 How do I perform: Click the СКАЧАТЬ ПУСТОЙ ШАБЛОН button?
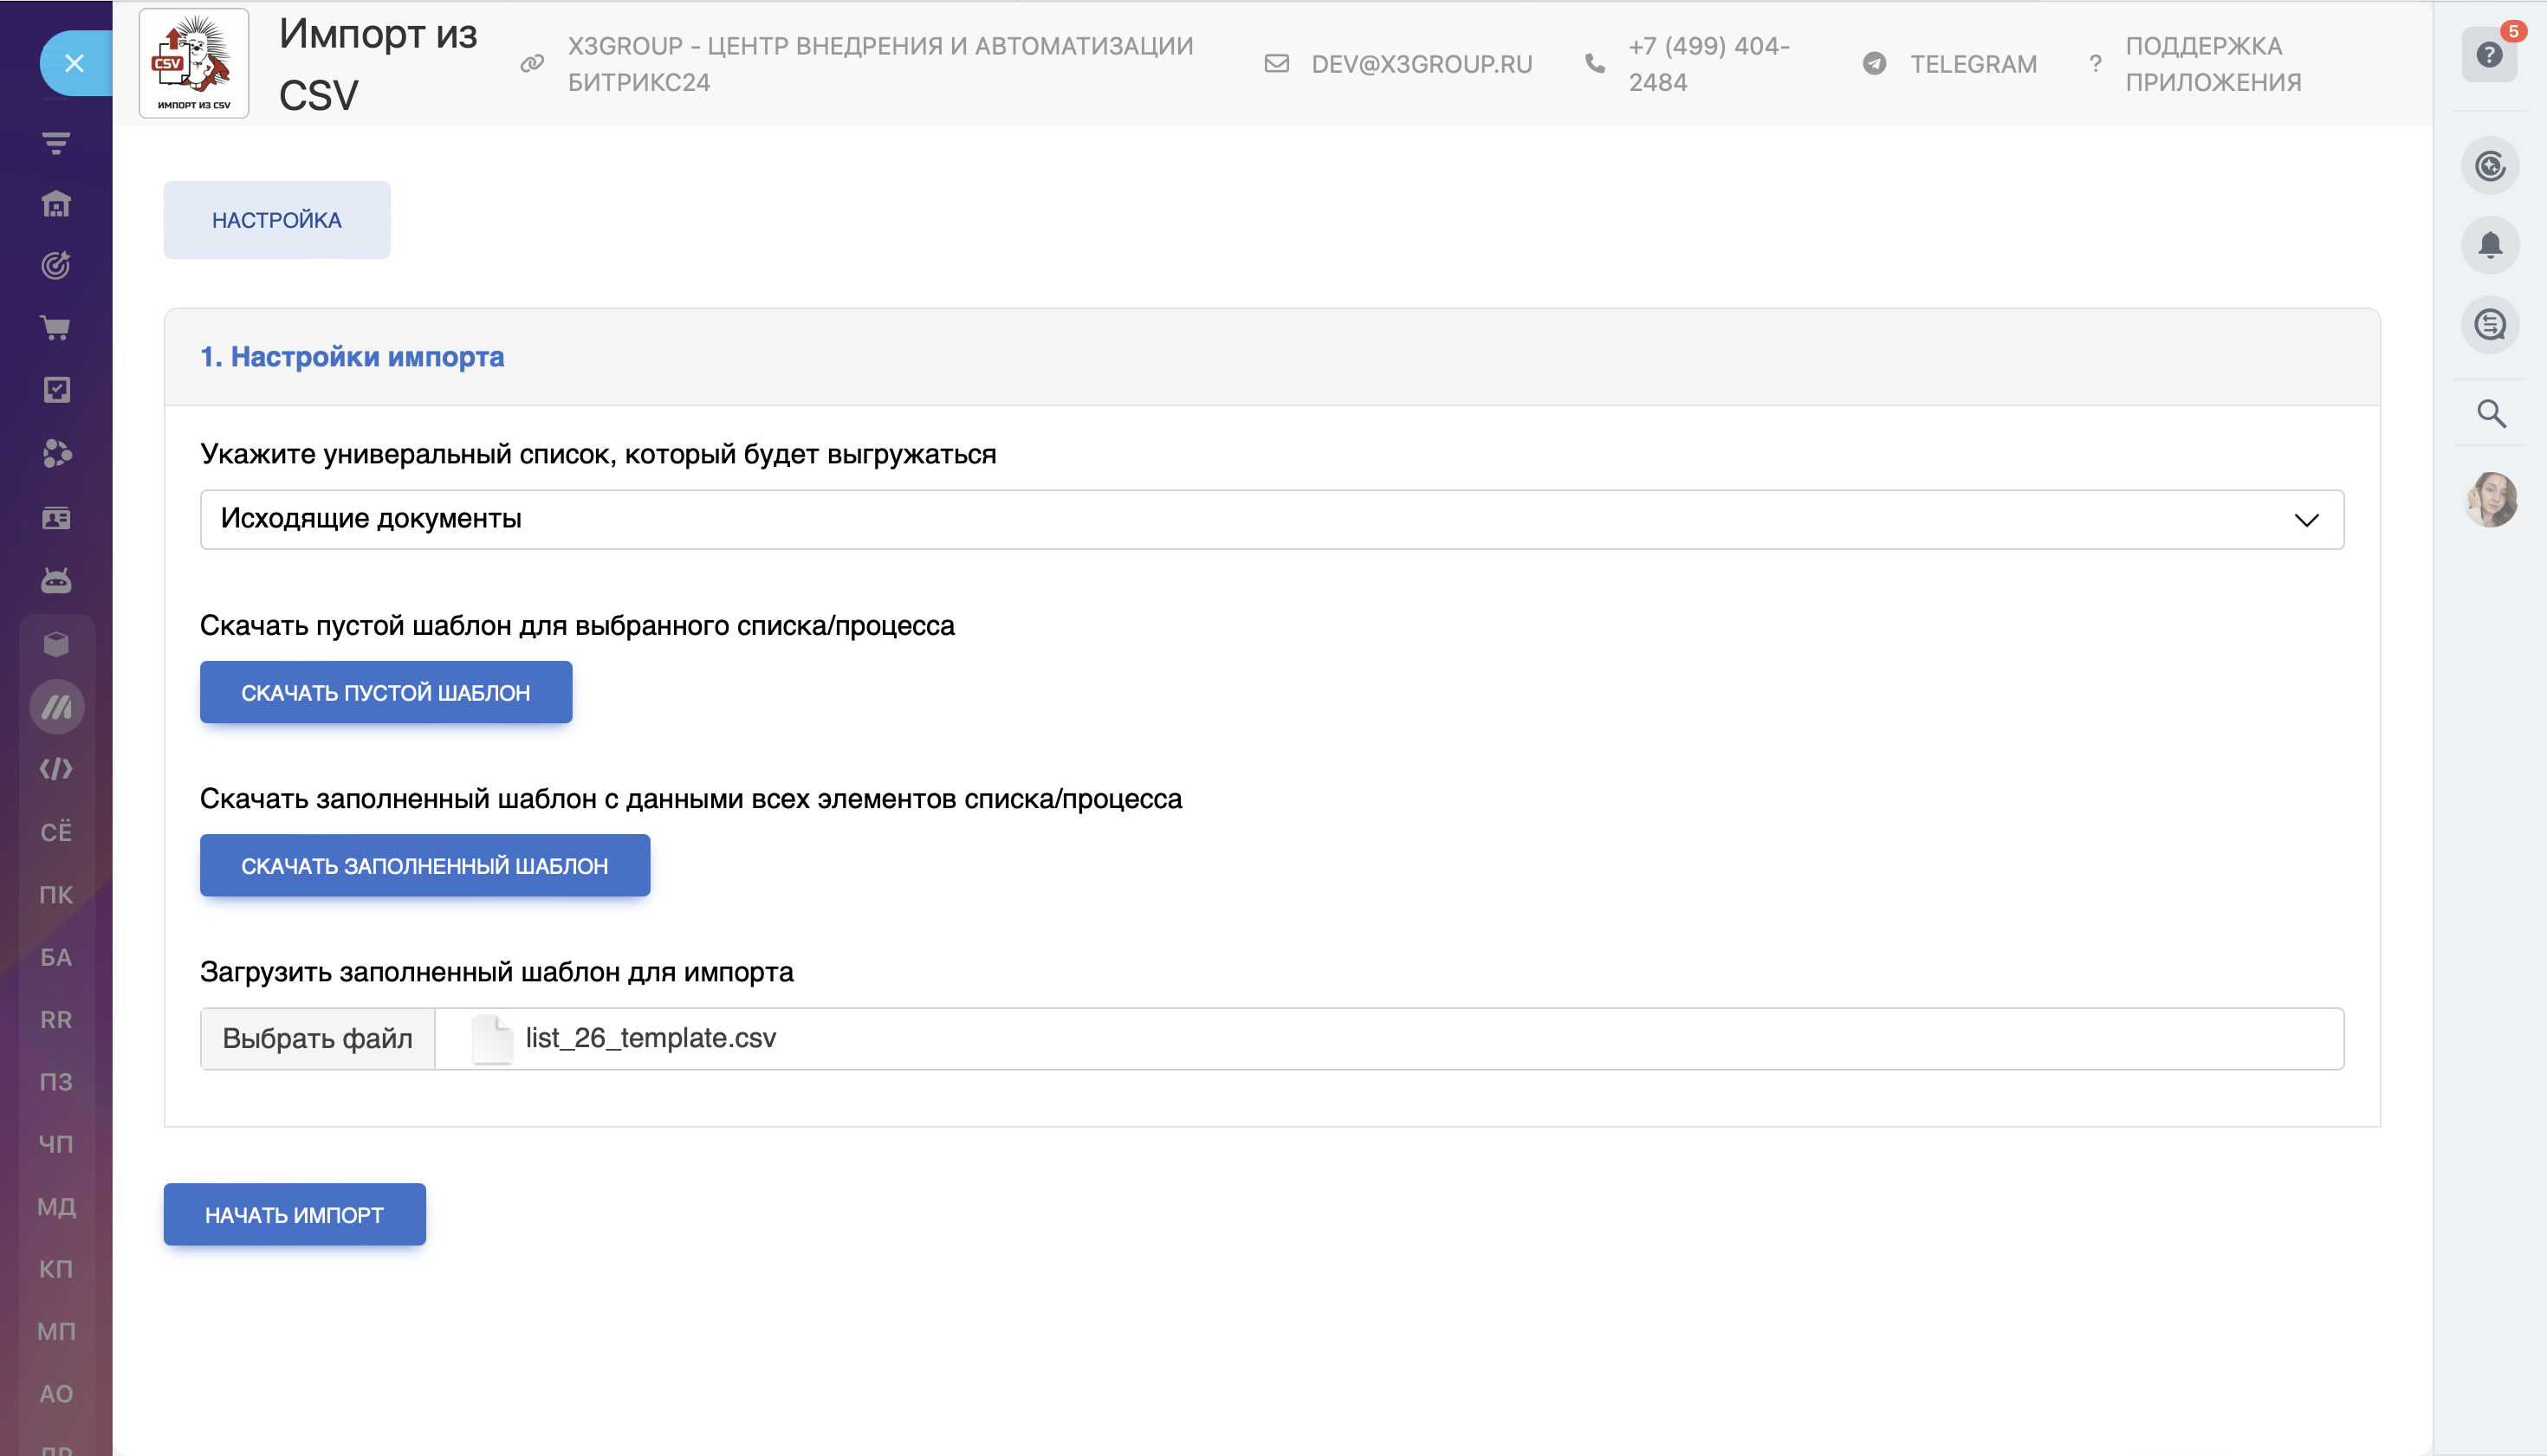(x=386, y=692)
